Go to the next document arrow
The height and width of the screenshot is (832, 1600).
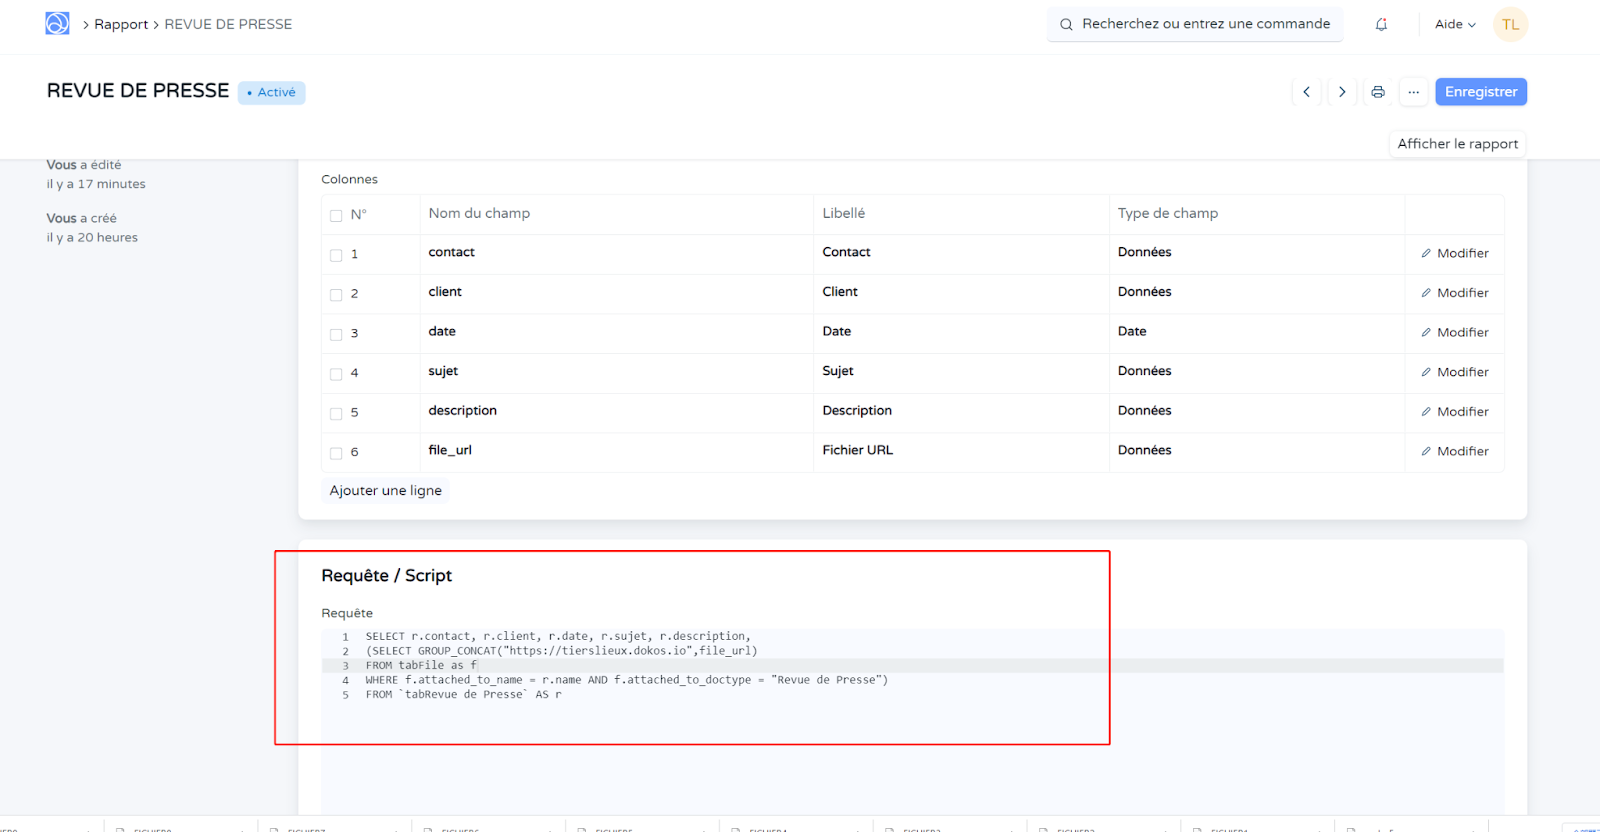(x=1342, y=92)
